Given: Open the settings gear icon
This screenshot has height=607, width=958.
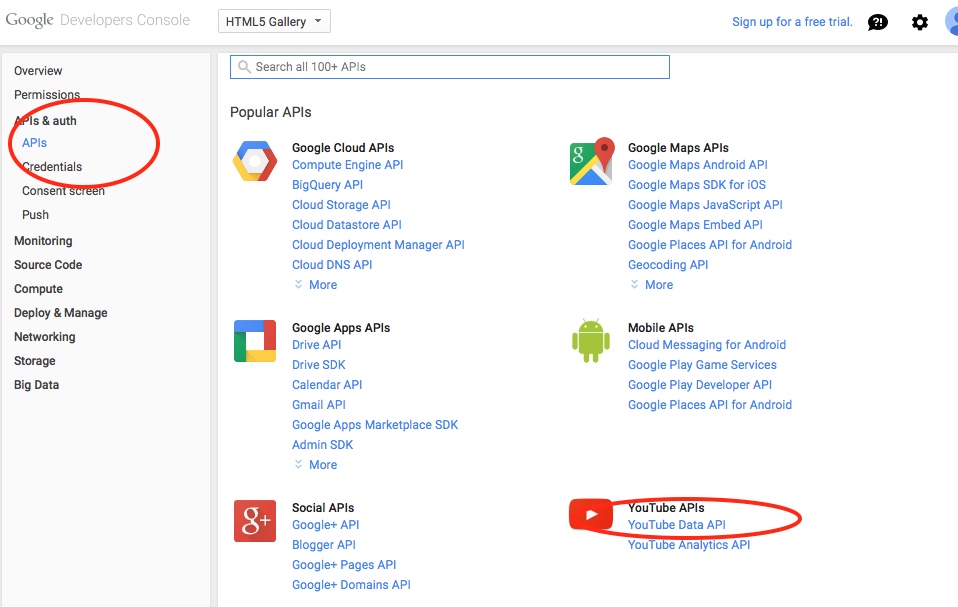Looking at the screenshot, I should [919, 22].
